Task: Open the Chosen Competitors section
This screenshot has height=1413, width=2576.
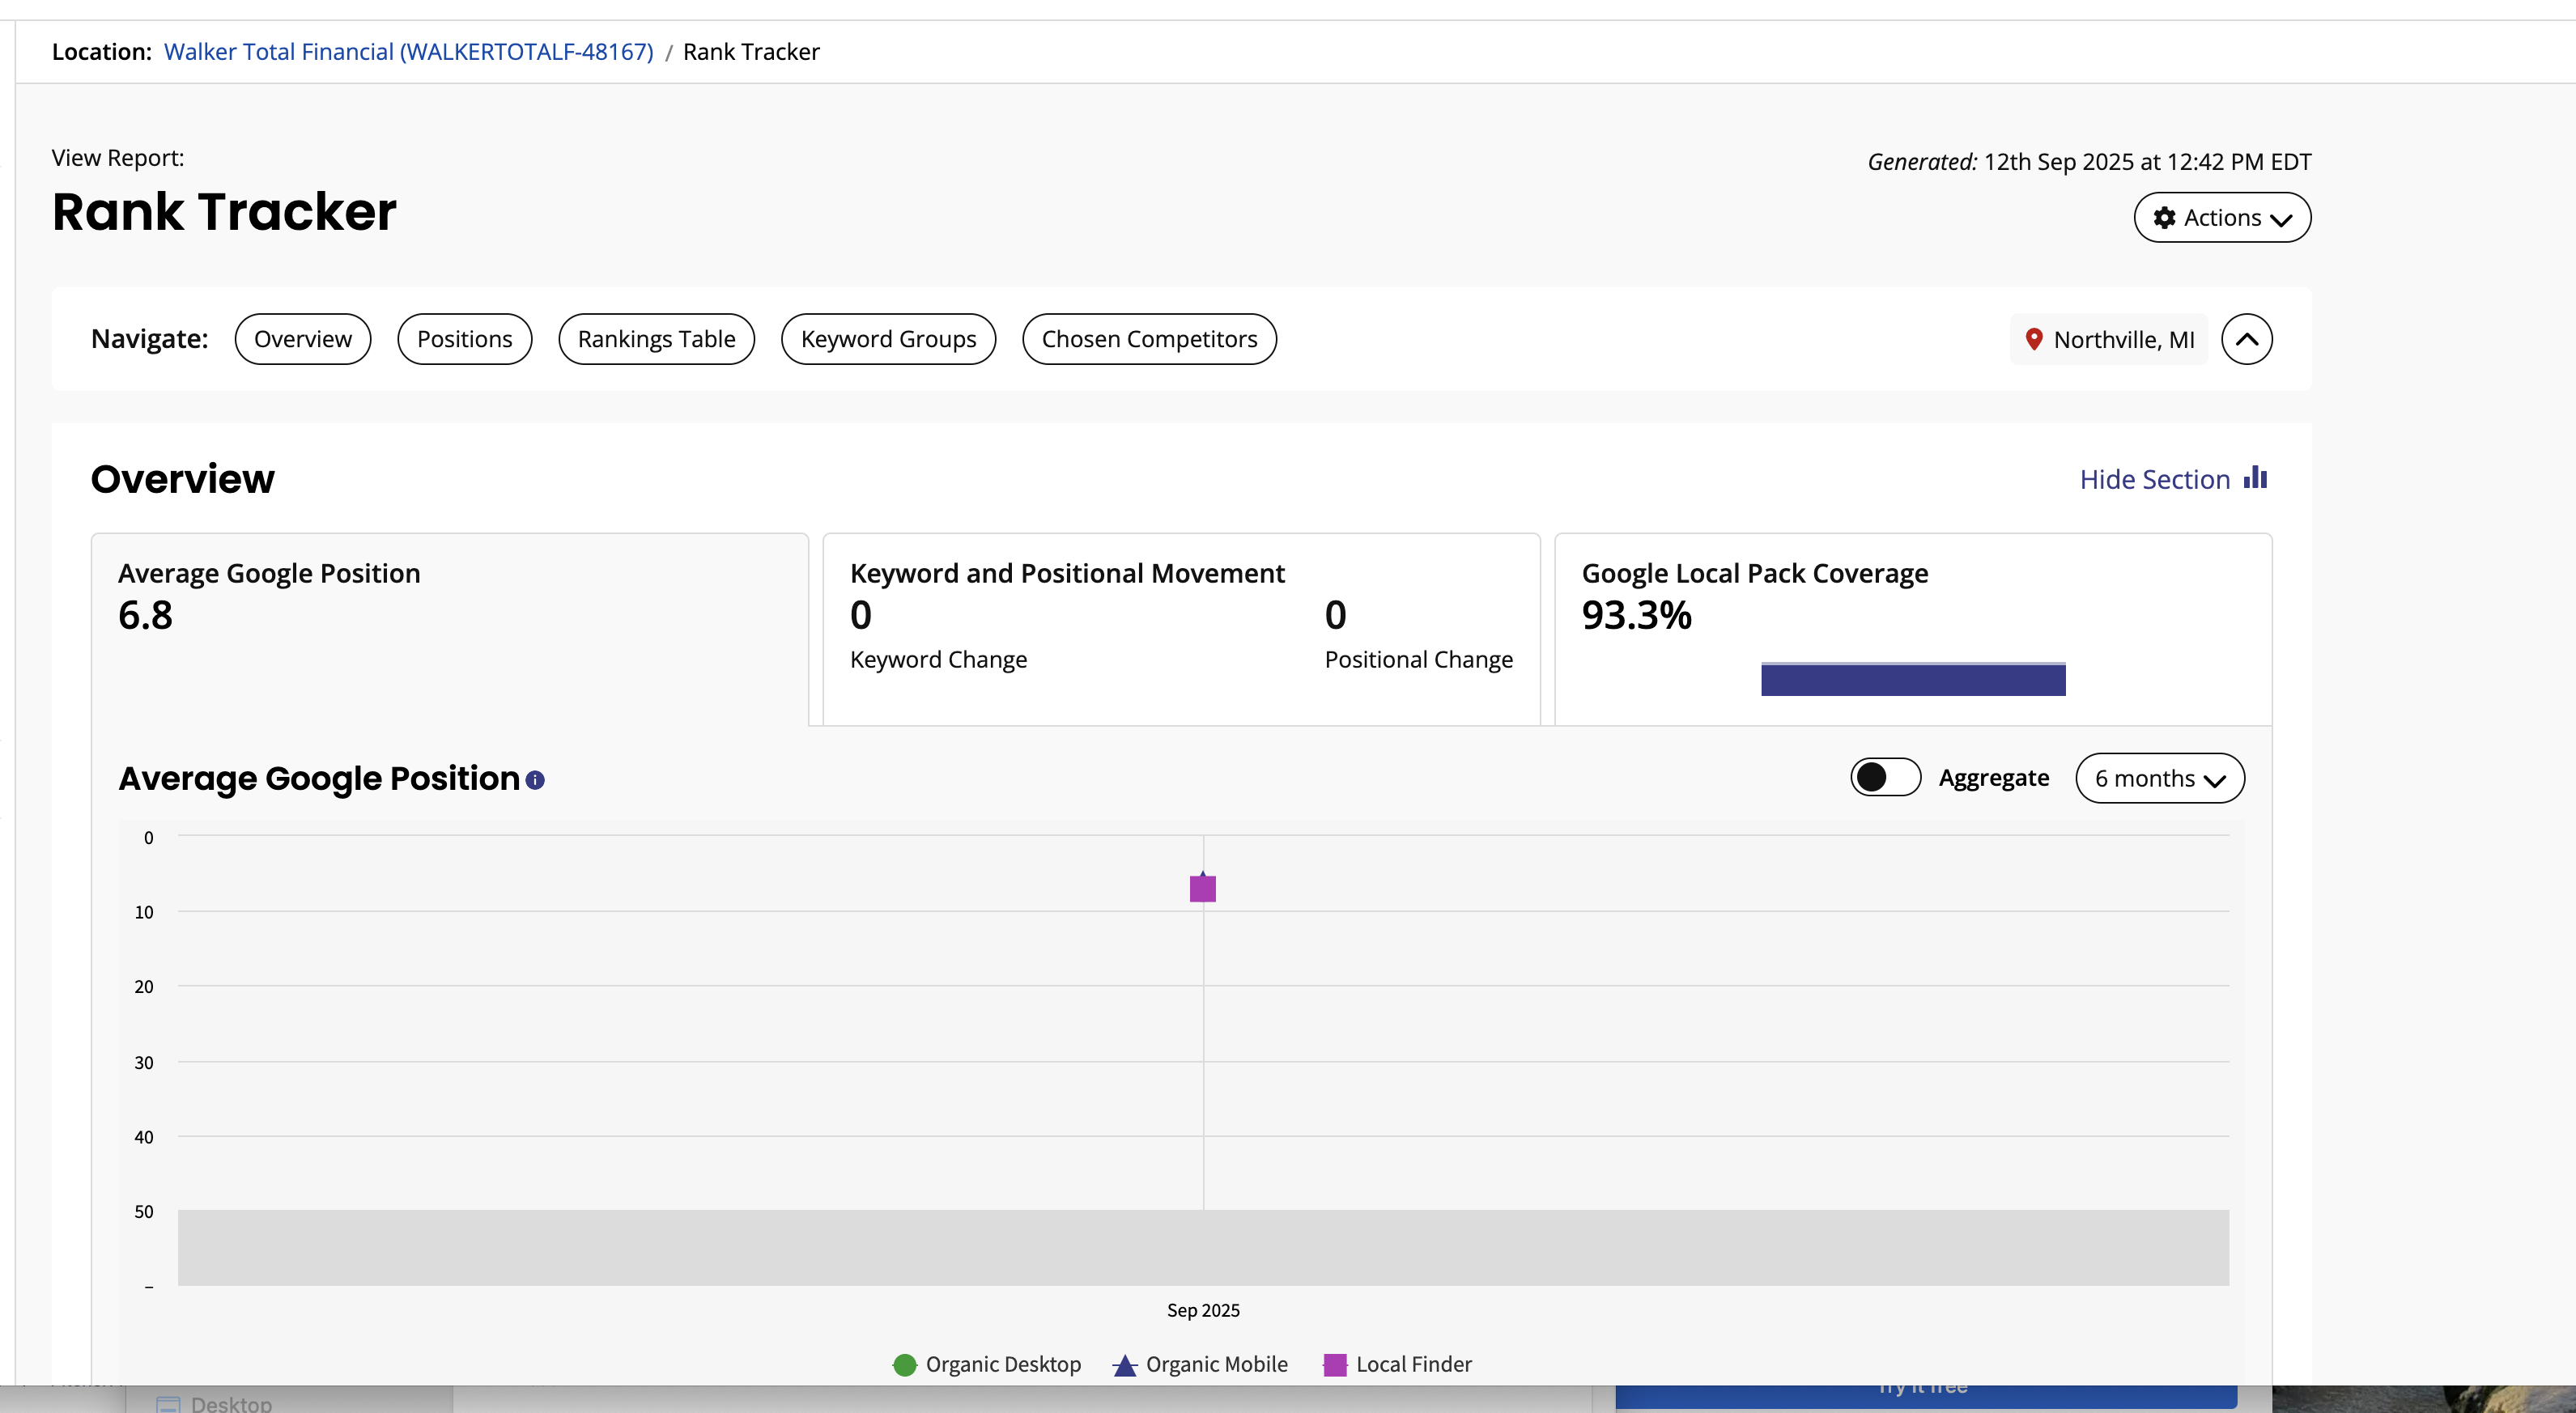Action: 1149,339
